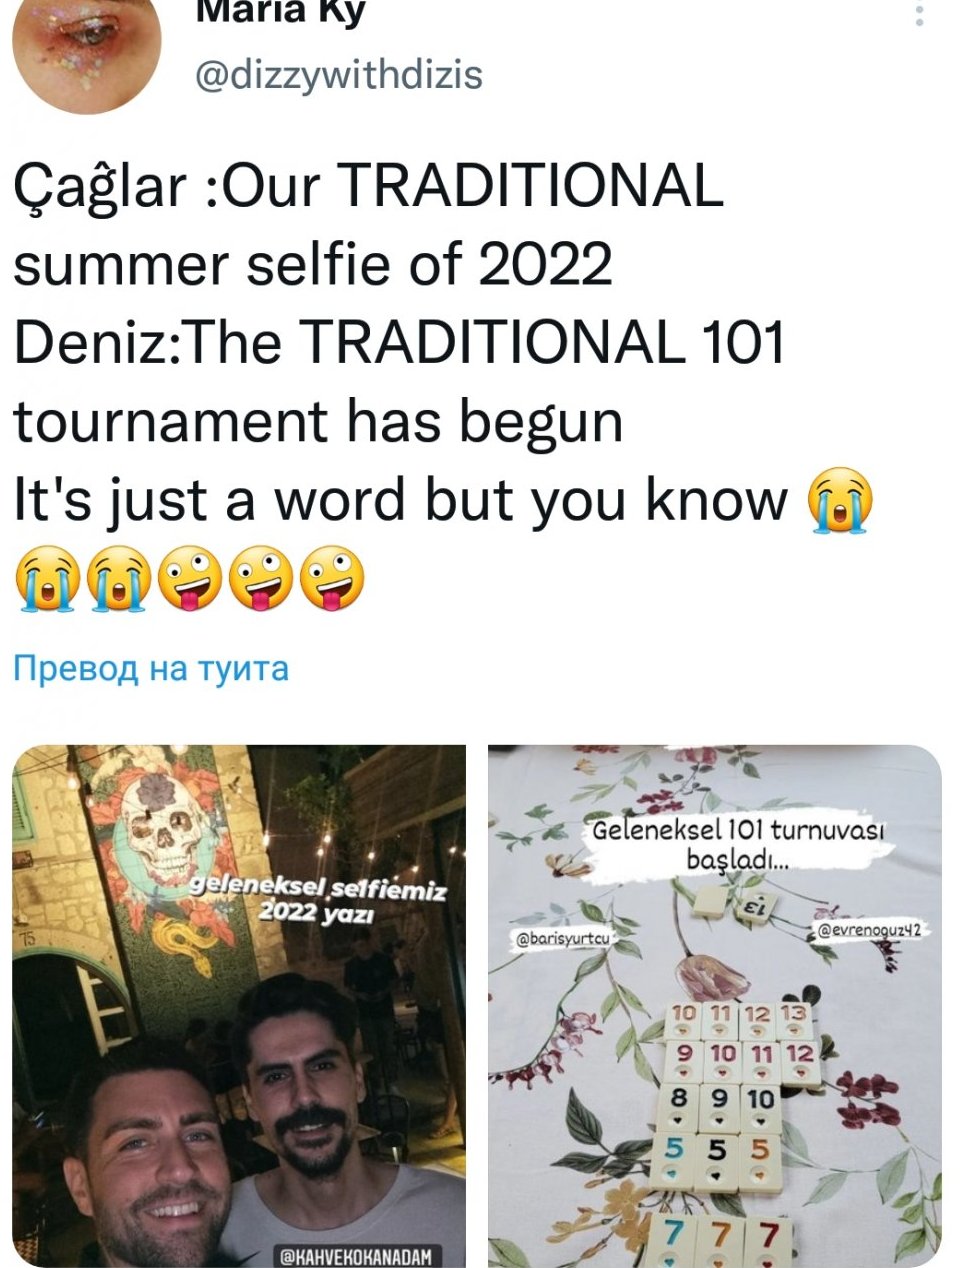Open the right 101 tournament photo
The width and height of the screenshot is (970, 1268).
click(714, 1006)
